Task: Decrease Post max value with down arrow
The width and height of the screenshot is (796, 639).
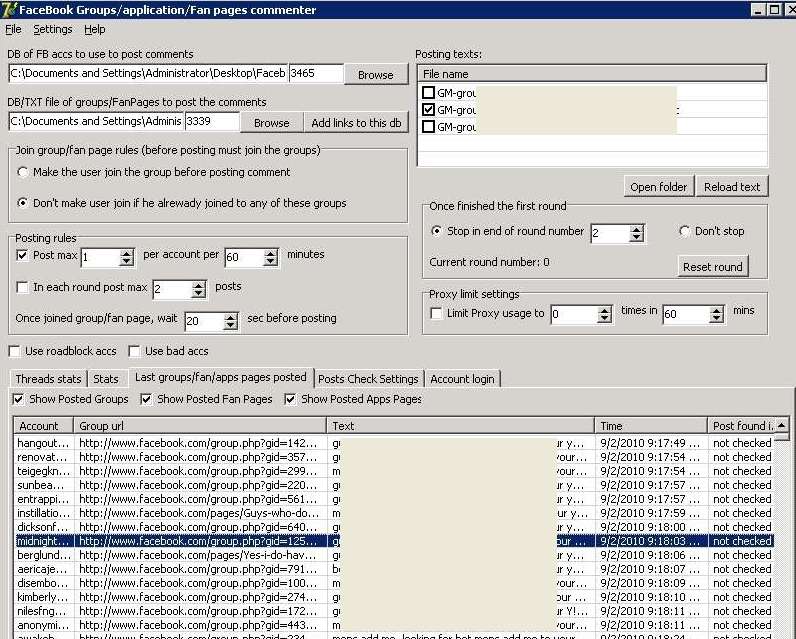Action: (x=127, y=262)
